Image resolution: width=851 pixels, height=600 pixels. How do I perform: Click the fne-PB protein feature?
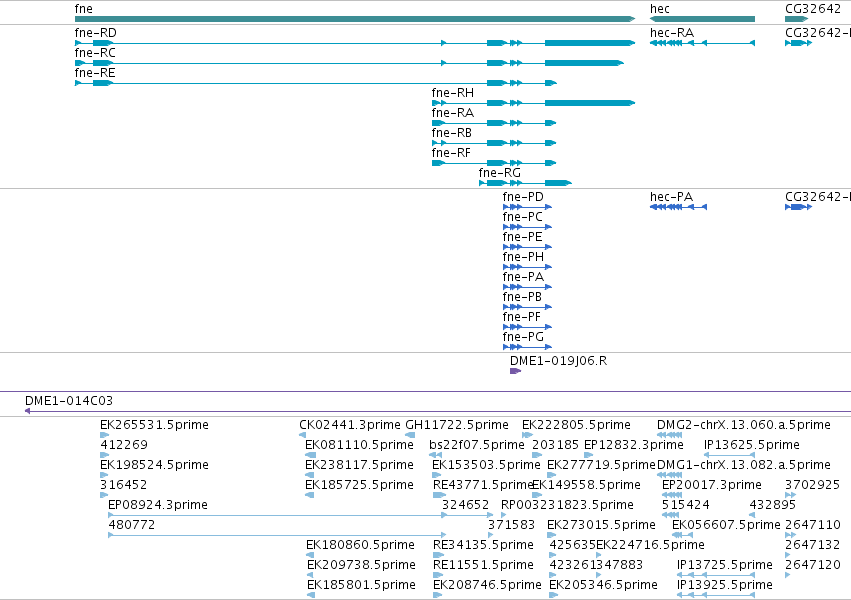527,307
